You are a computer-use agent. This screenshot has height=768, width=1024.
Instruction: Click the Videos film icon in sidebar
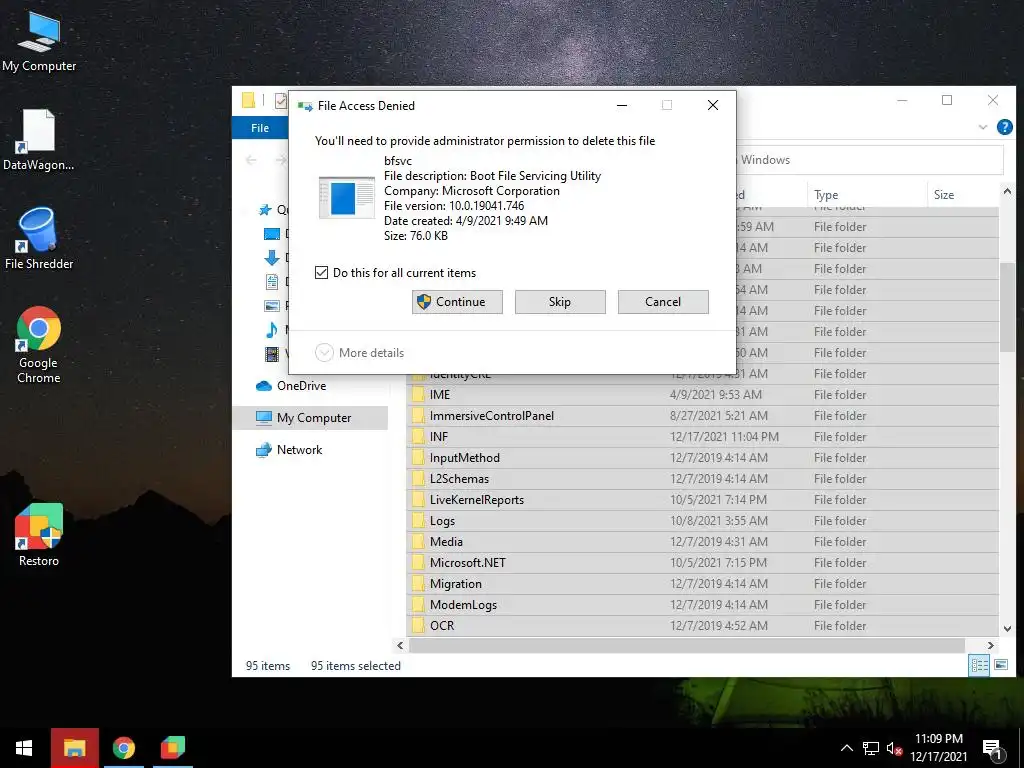[272, 354]
